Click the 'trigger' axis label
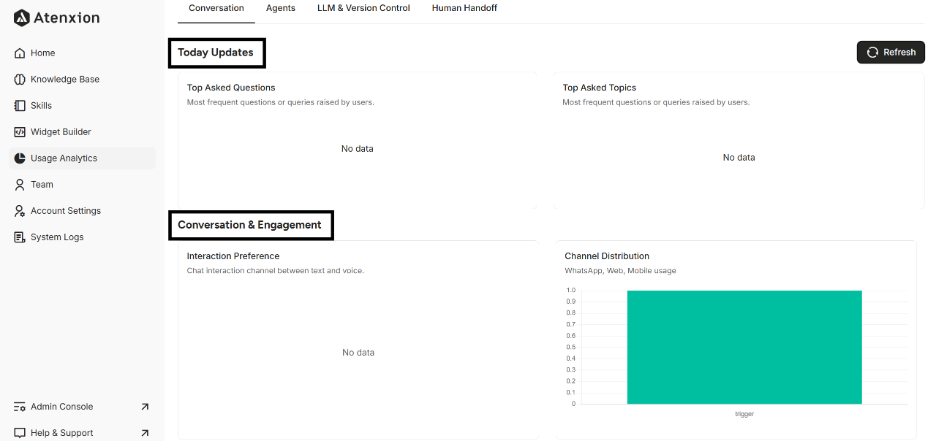Image resolution: width=936 pixels, height=441 pixels. point(744,414)
